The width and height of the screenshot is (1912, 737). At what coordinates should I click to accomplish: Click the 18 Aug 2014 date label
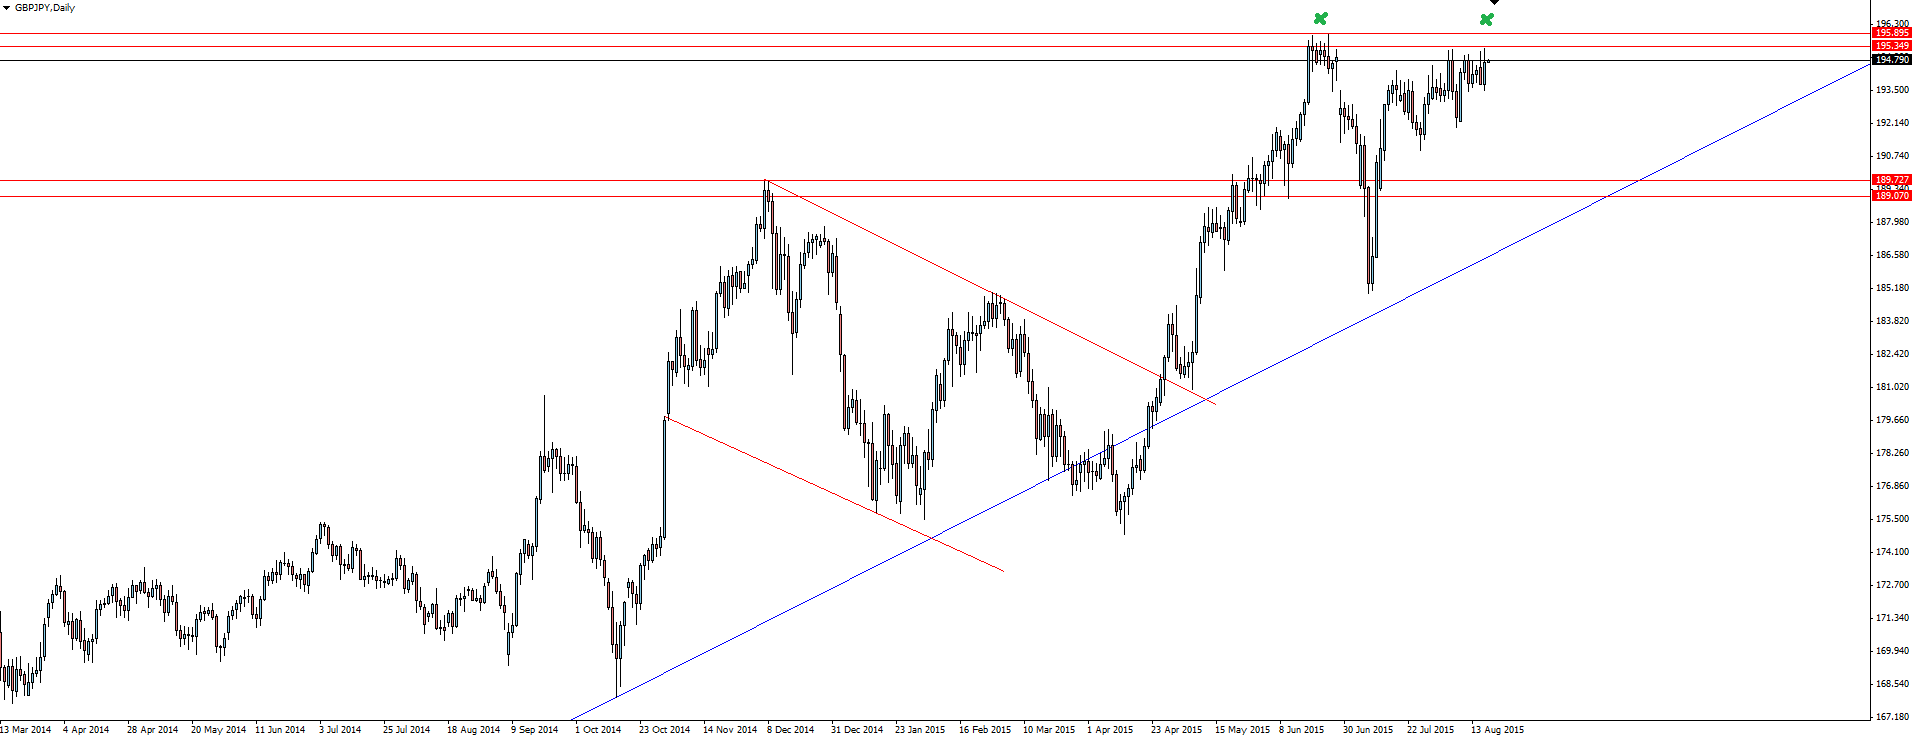[x=473, y=730]
